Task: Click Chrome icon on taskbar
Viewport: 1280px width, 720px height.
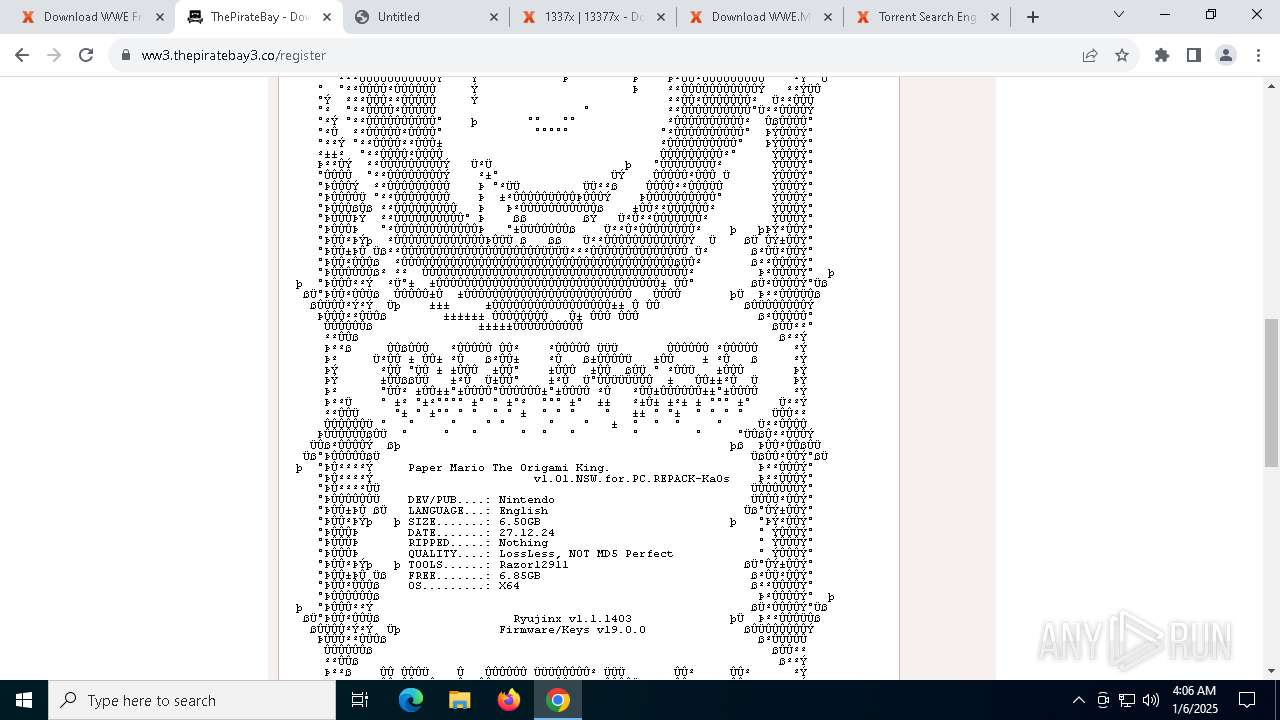Action: click(x=558, y=700)
